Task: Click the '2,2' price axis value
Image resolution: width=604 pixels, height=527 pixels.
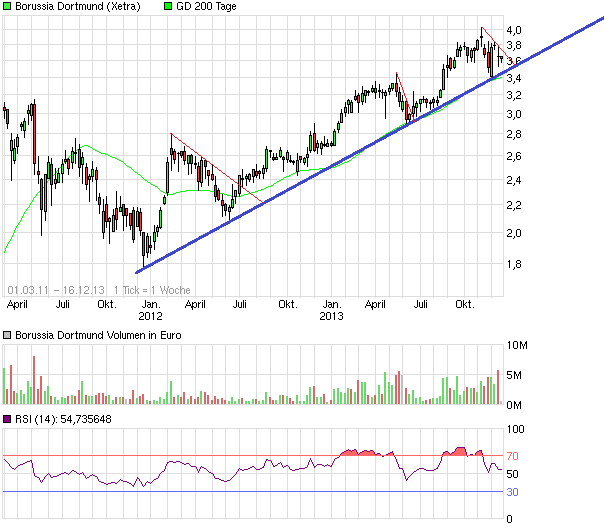Action: point(514,205)
